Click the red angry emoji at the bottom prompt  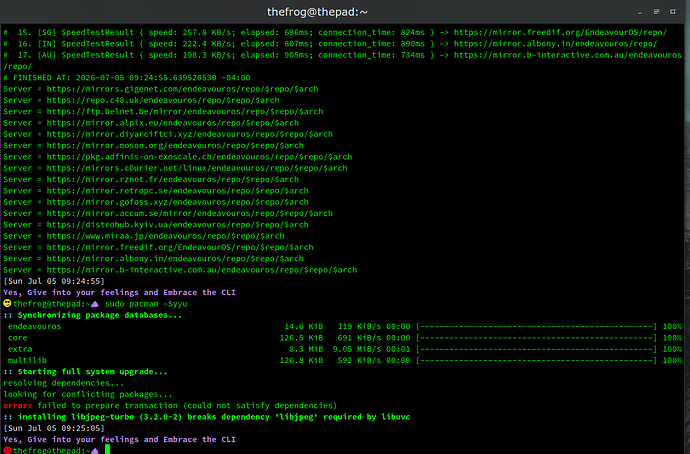point(7,450)
